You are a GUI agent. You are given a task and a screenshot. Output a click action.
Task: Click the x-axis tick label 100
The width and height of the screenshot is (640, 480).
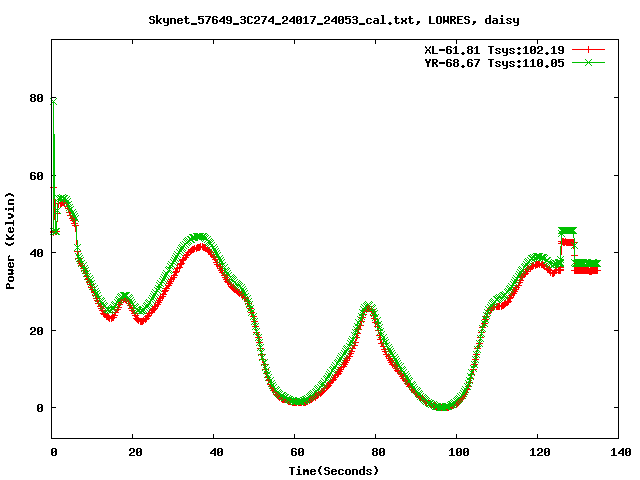click(458, 452)
